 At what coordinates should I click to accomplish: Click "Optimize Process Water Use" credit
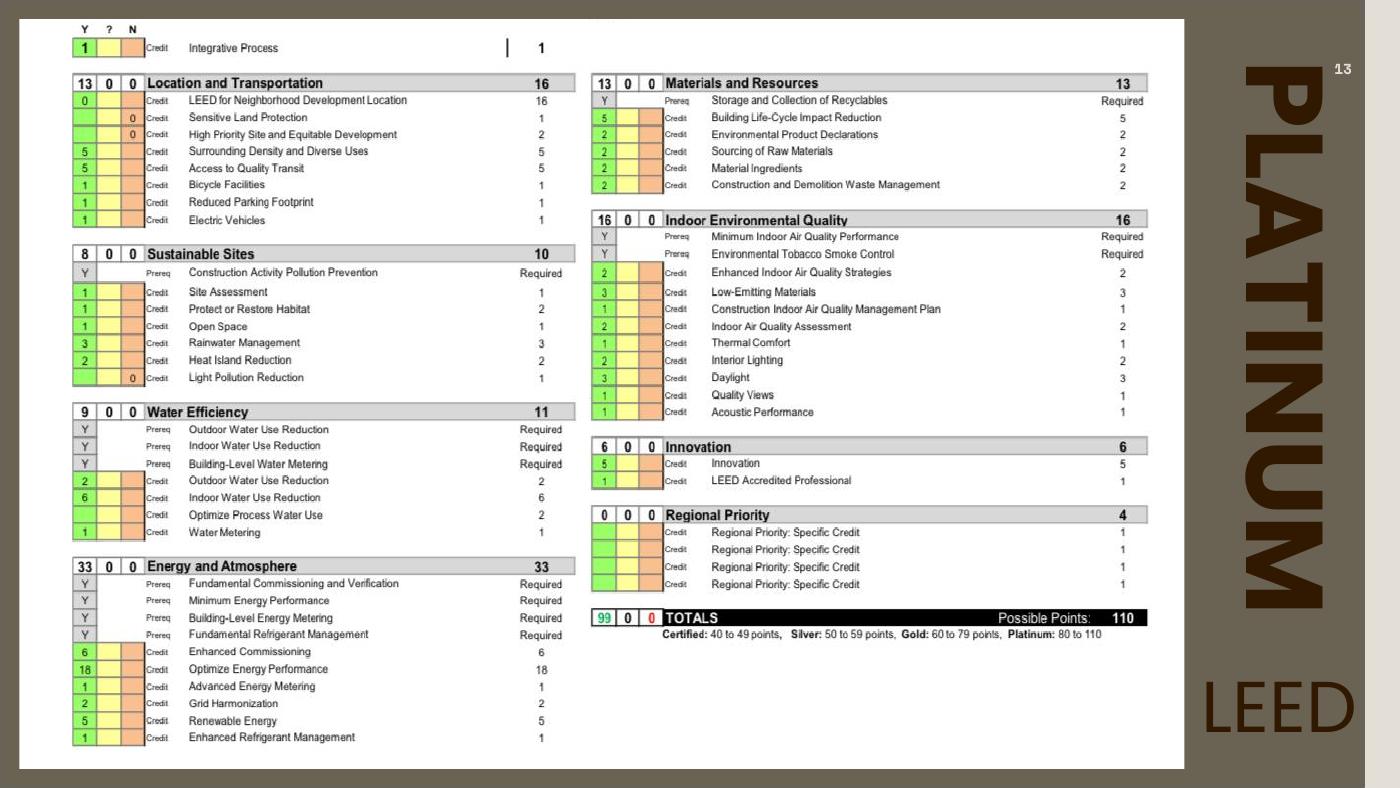(255, 515)
